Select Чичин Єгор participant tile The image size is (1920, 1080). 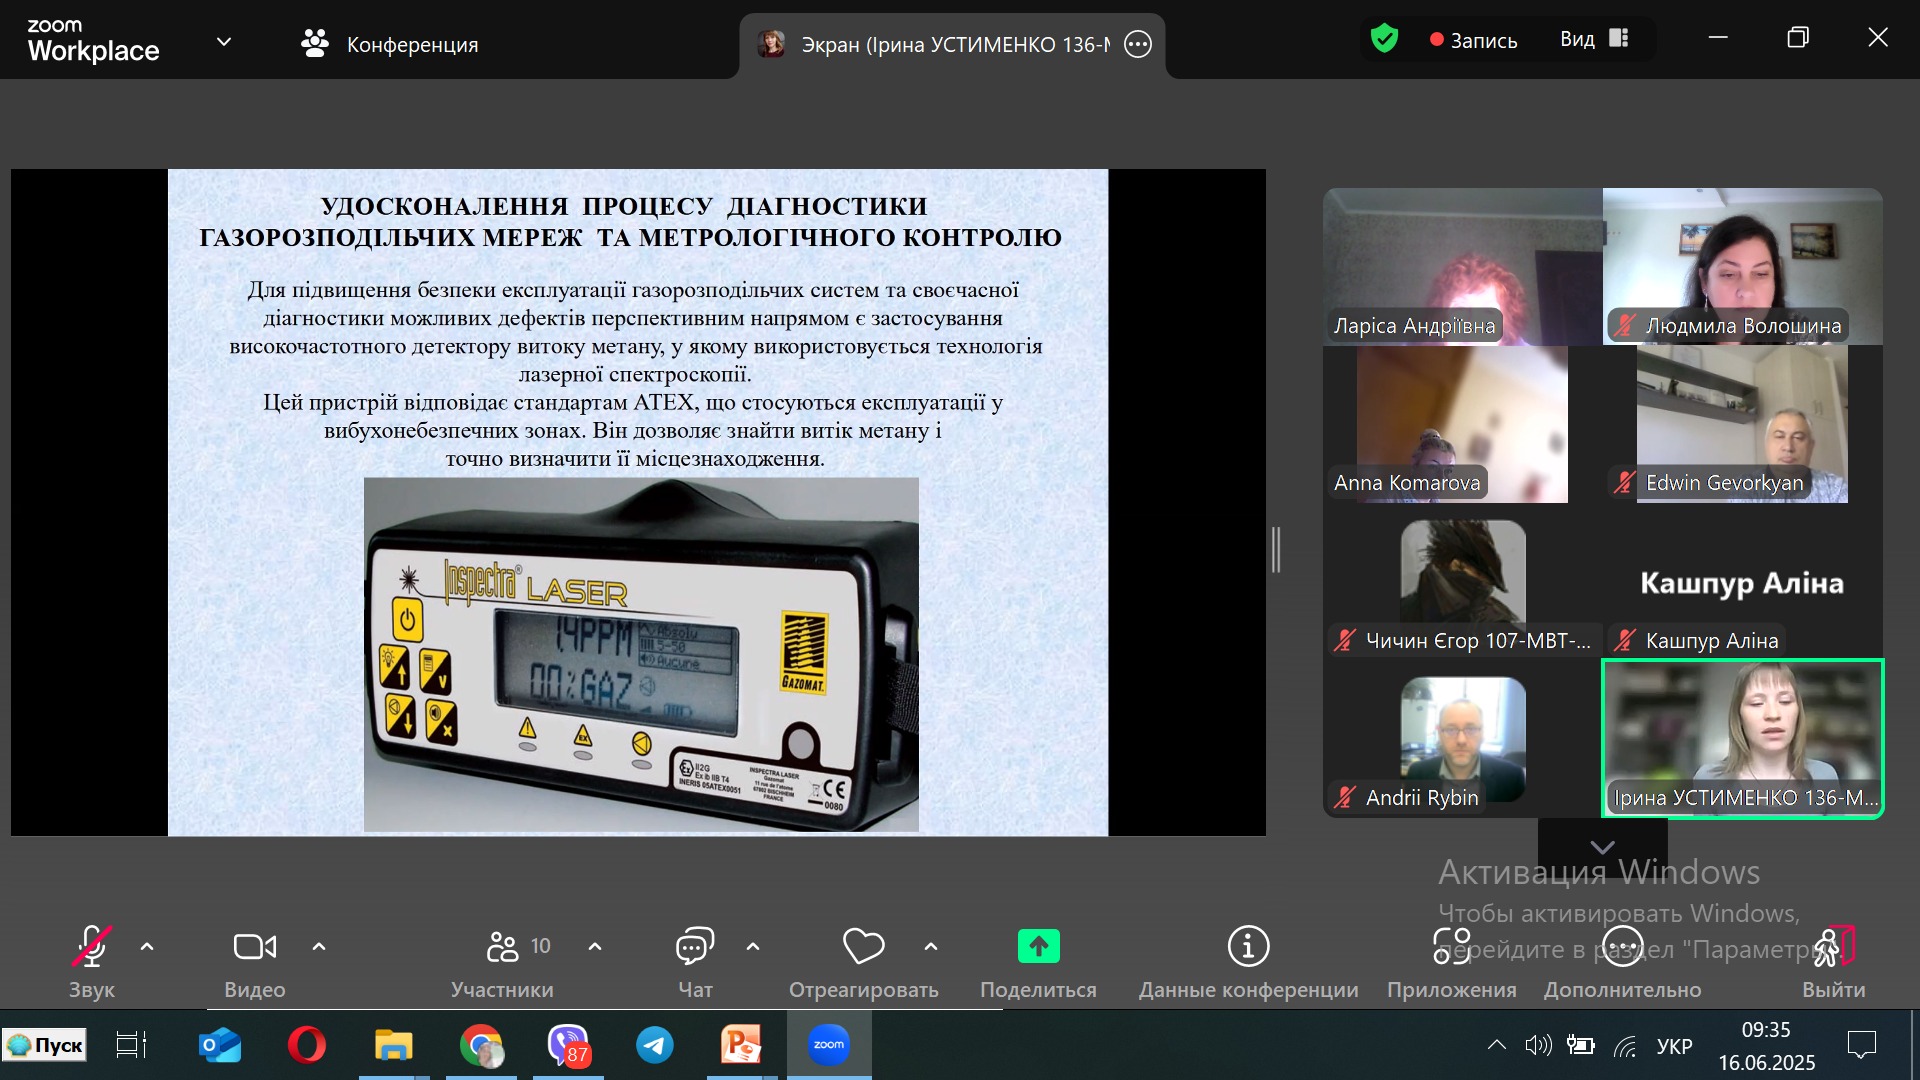tap(1463, 582)
